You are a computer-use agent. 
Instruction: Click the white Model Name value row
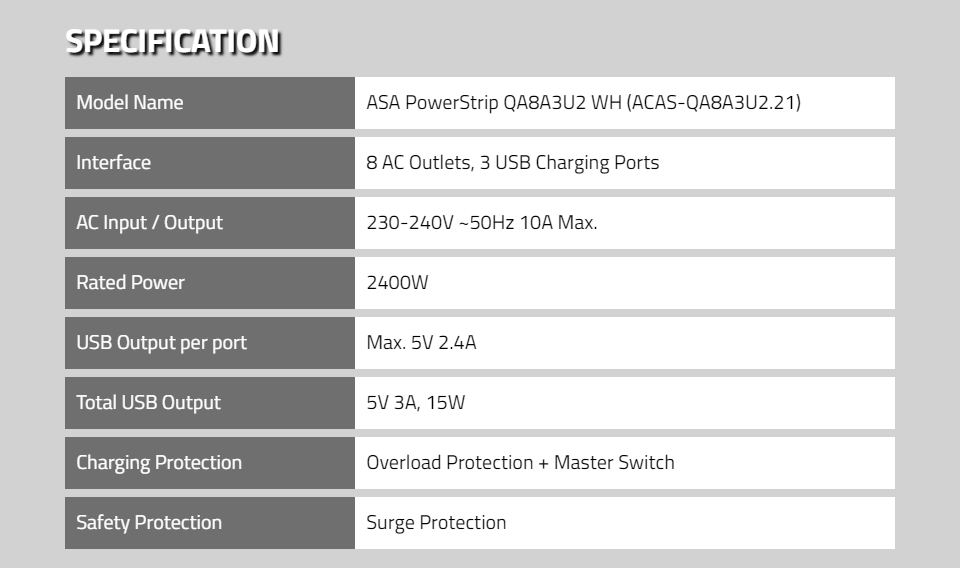click(x=624, y=103)
